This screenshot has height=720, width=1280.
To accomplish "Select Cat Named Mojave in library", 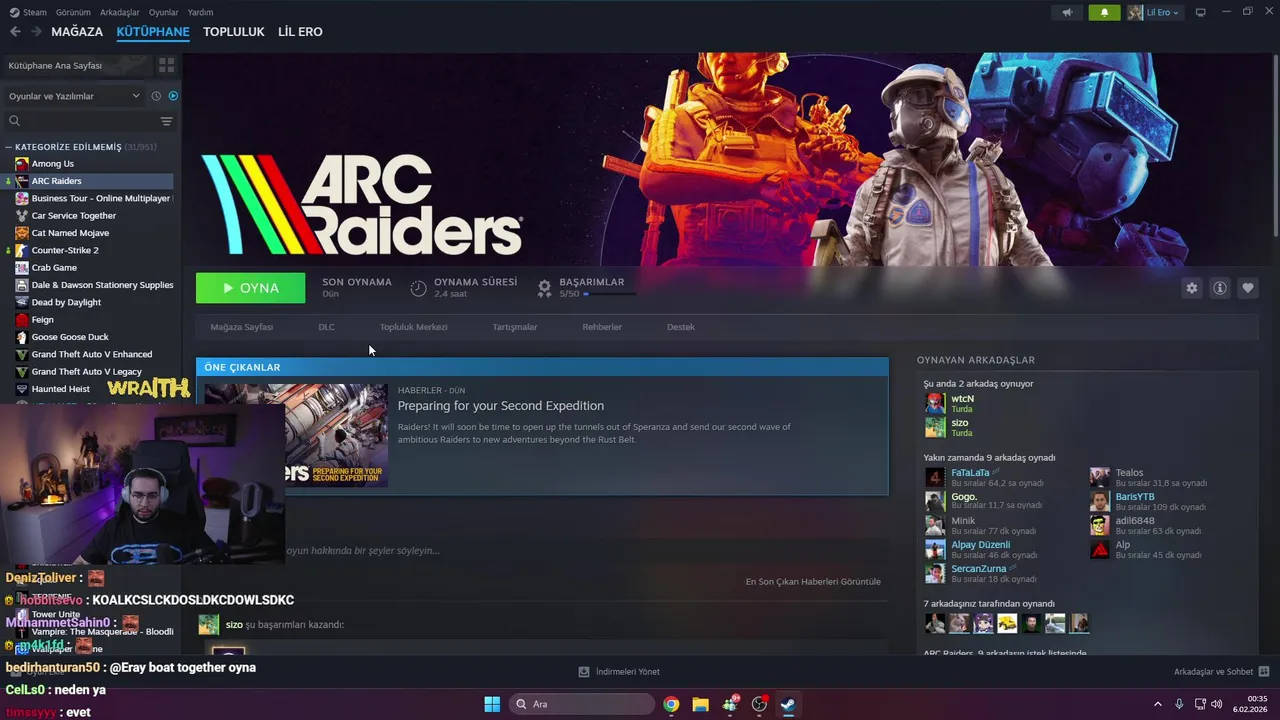I will (70, 233).
